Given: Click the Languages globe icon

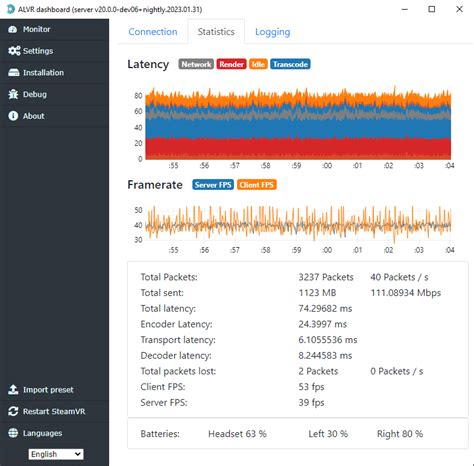Looking at the screenshot, I should [13, 433].
